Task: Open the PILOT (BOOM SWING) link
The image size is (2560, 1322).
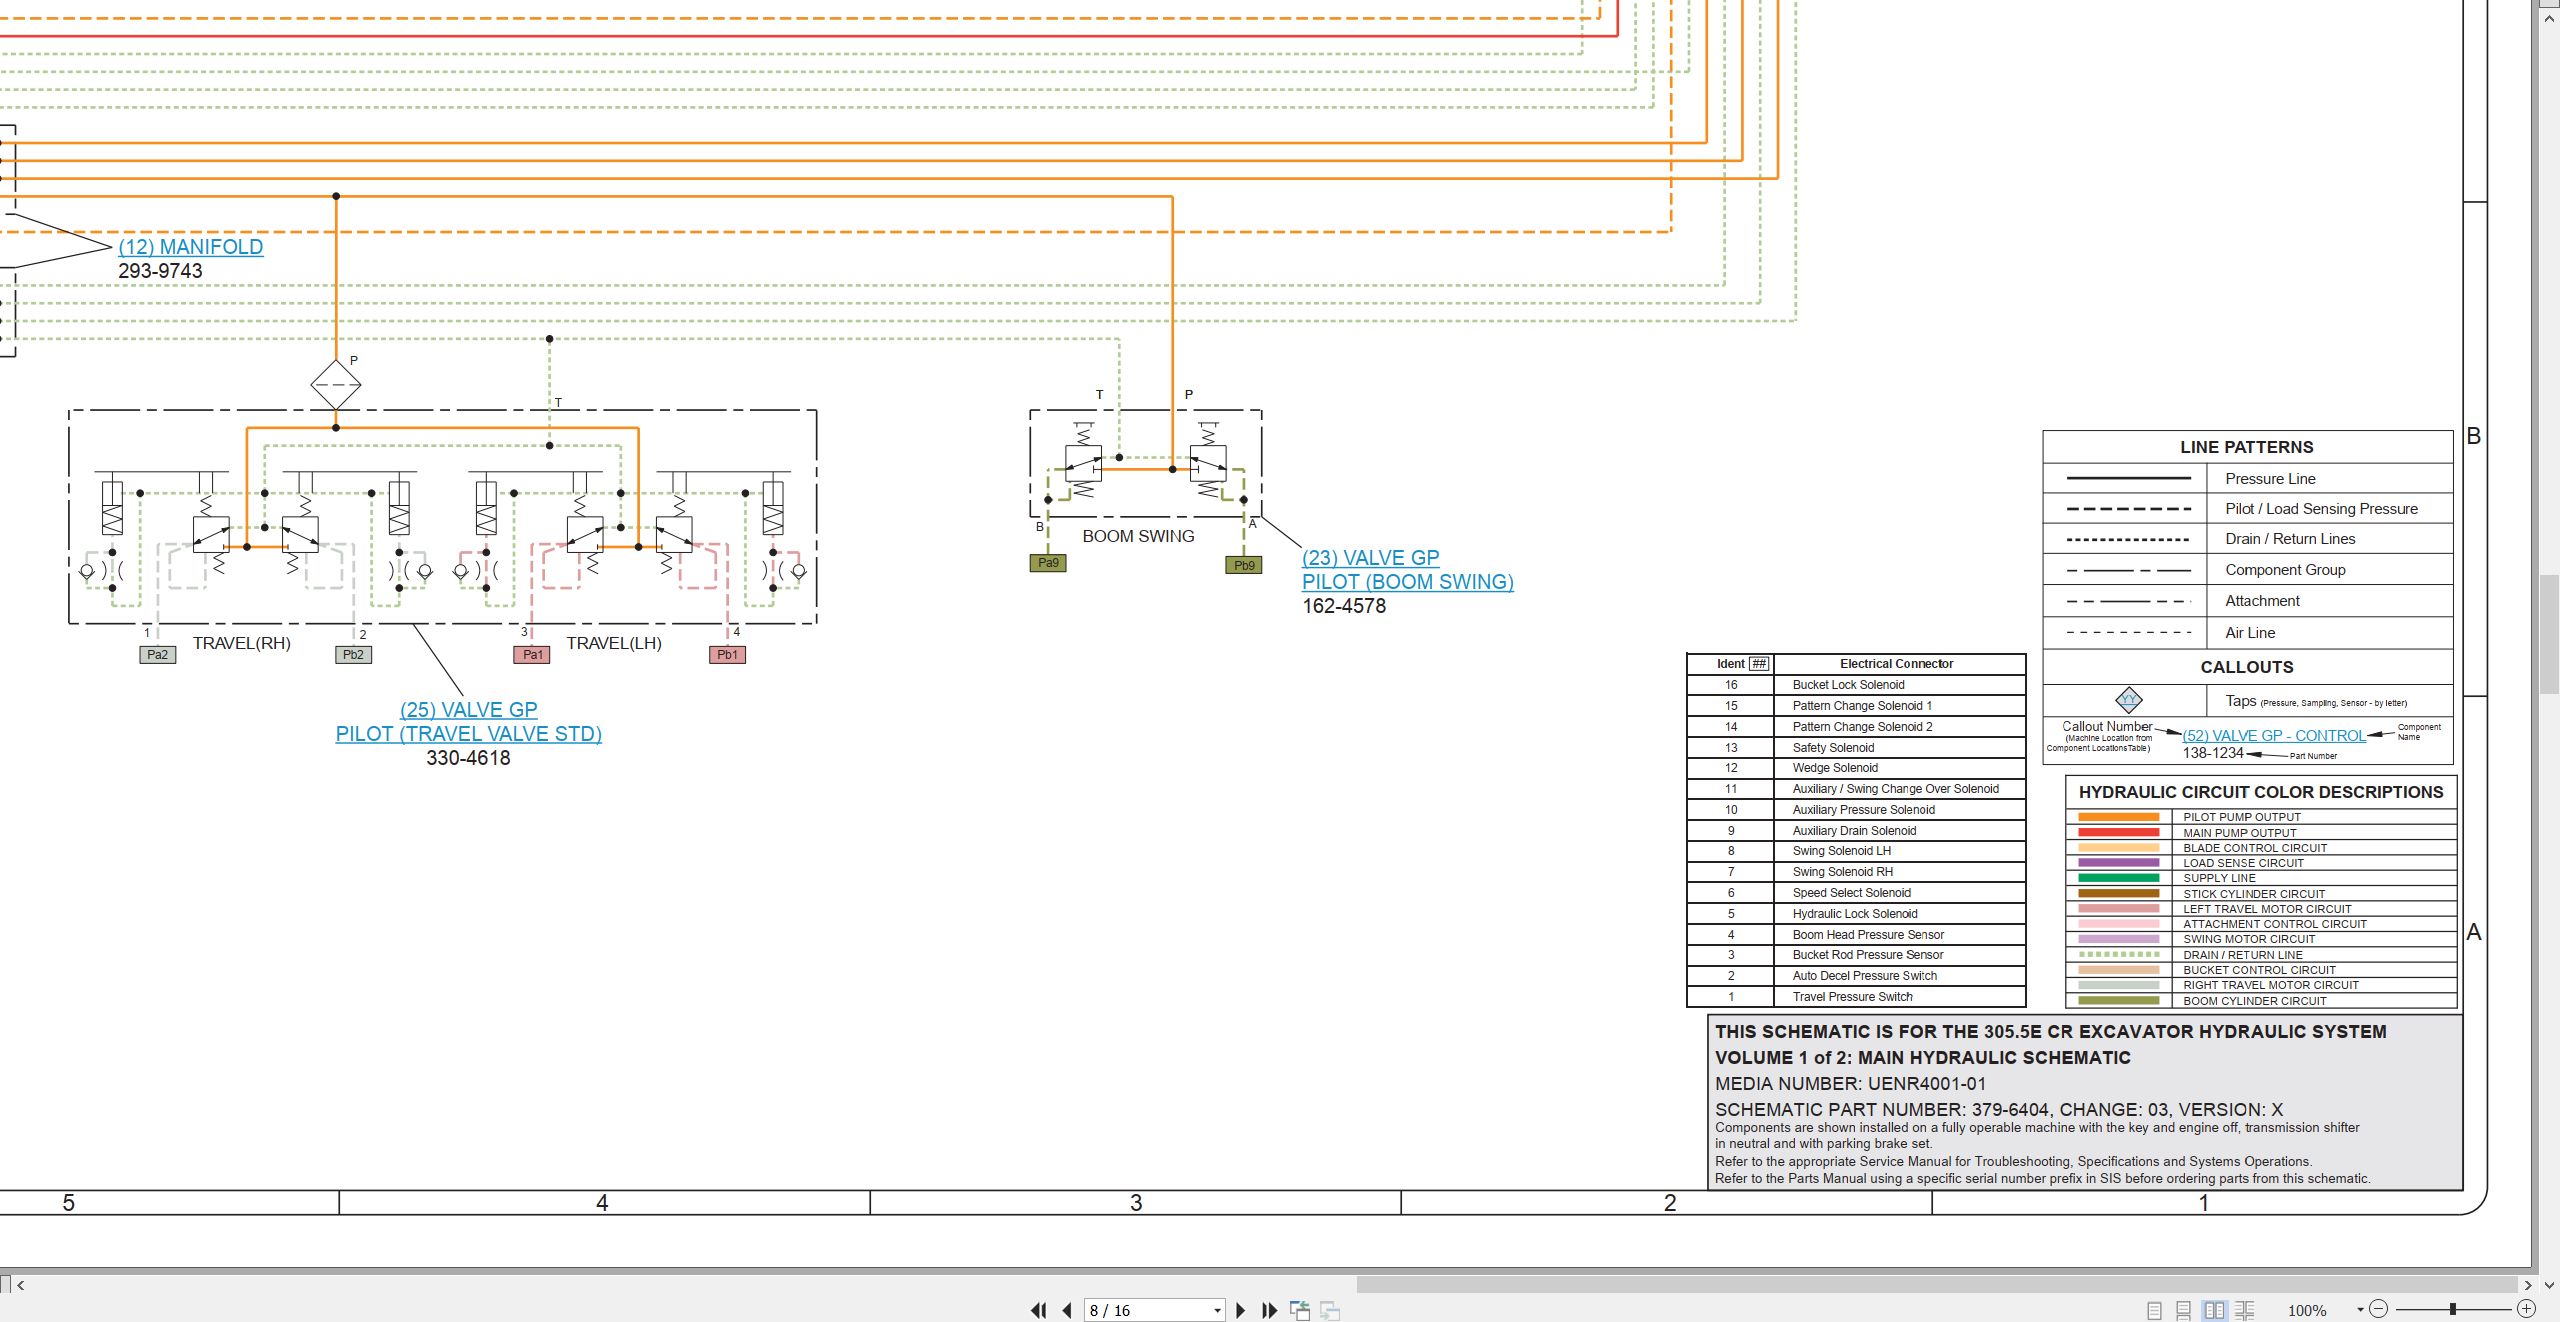Action: click(1408, 582)
